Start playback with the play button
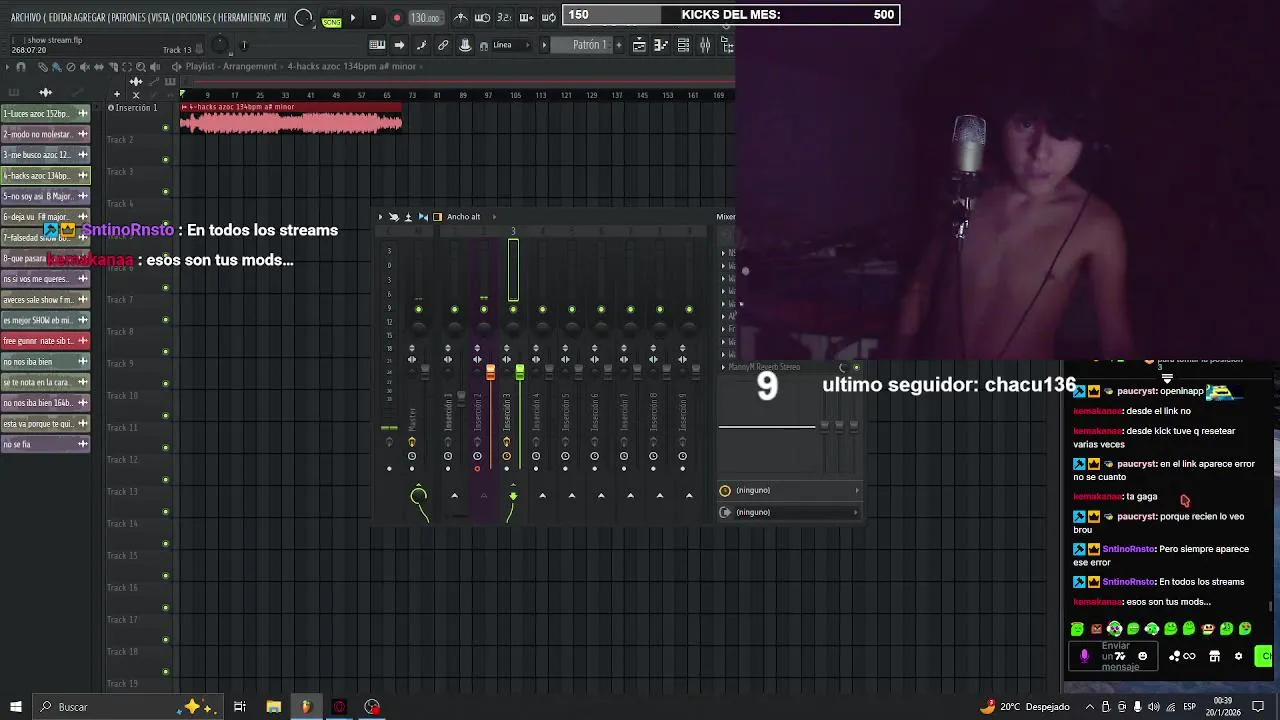The width and height of the screenshot is (1280, 720). (352, 18)
